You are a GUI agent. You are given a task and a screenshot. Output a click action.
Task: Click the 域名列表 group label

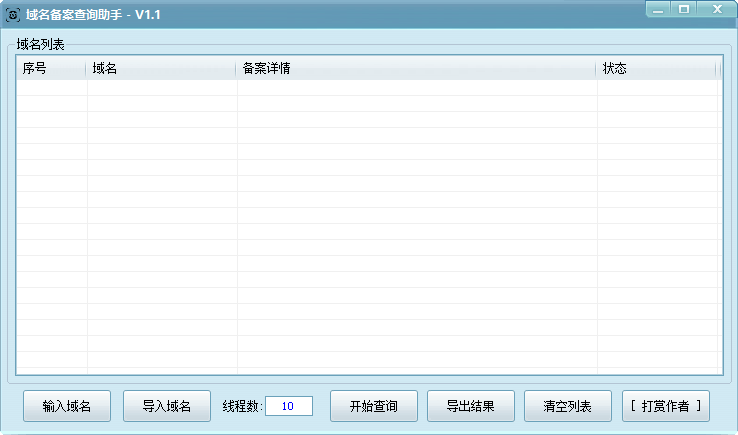pos(40,45)
